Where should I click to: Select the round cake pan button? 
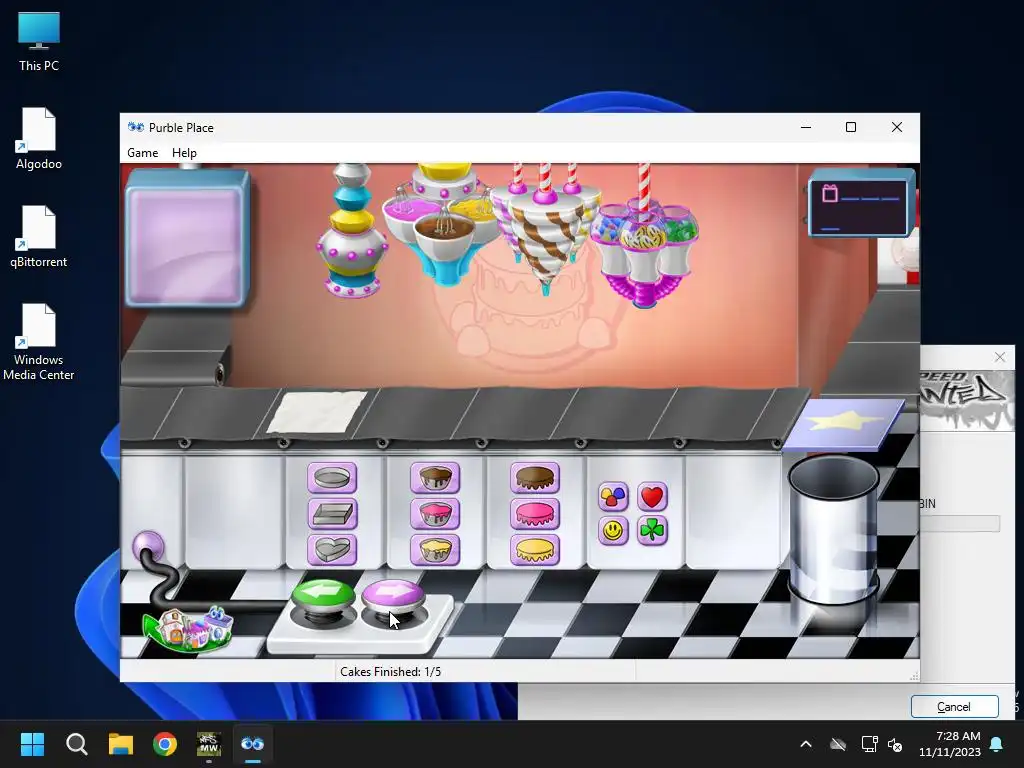332,478
